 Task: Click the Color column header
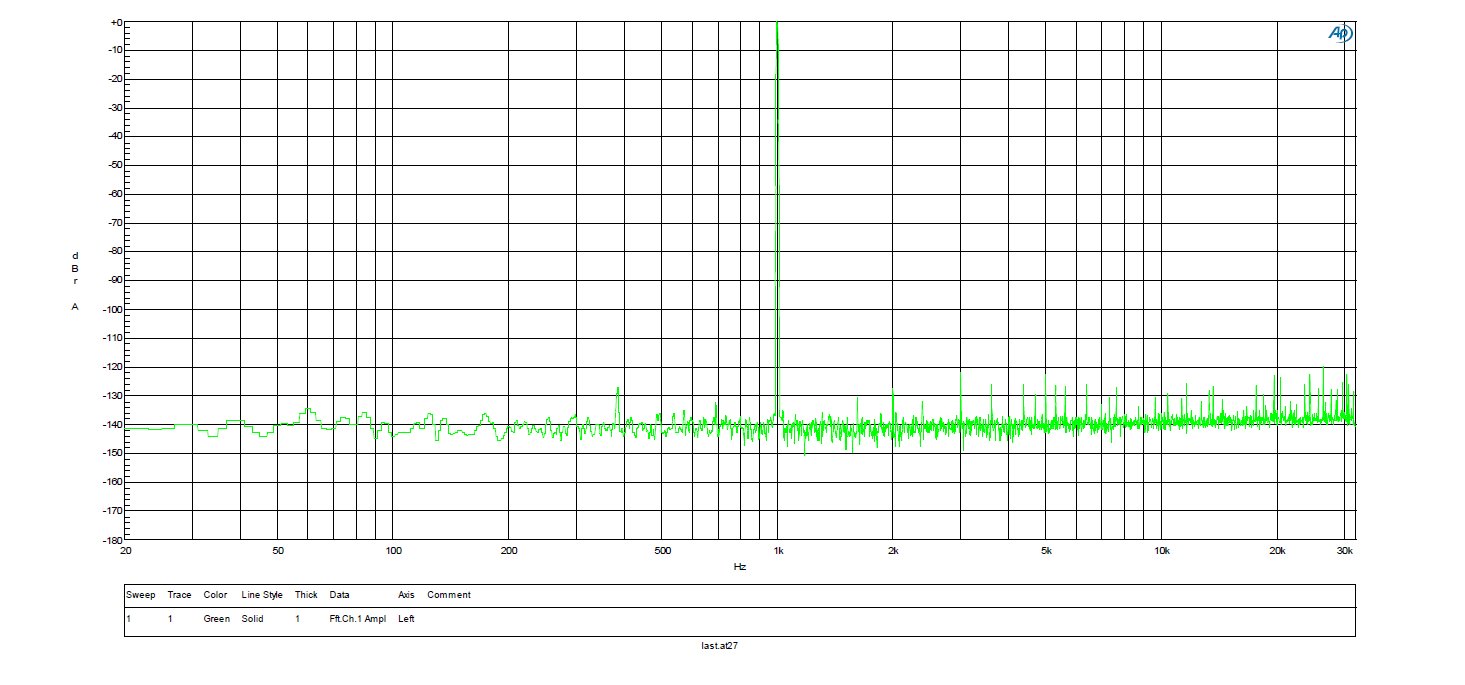[216, 595]
